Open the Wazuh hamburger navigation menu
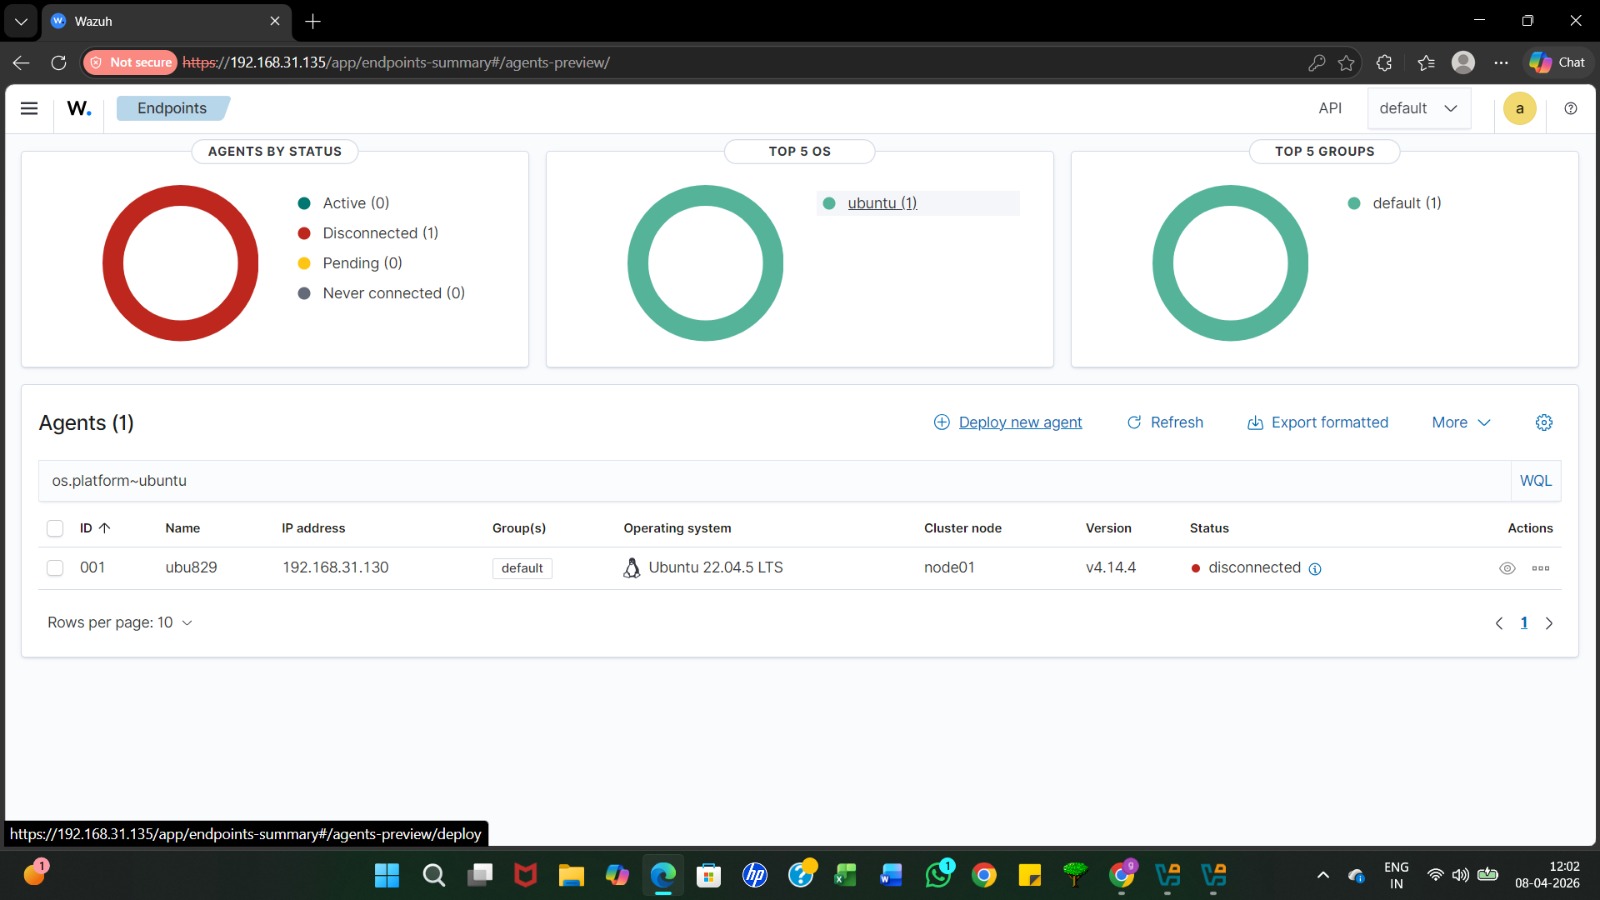The height and width of the screenshot is (900, 1600). (x=29, y=108)
